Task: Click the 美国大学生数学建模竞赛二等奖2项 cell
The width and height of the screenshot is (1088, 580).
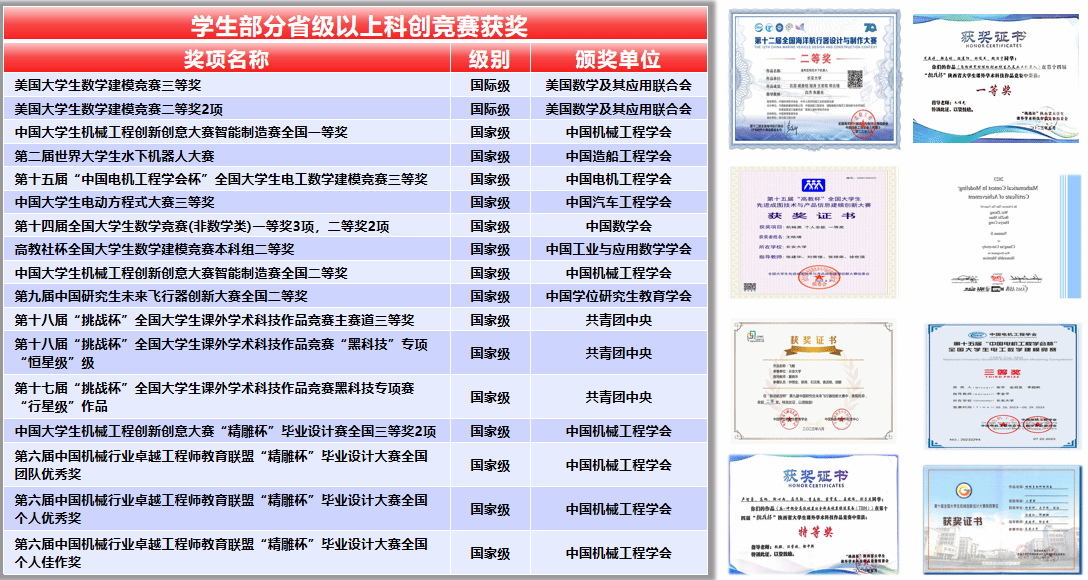Action: (119, 109)
